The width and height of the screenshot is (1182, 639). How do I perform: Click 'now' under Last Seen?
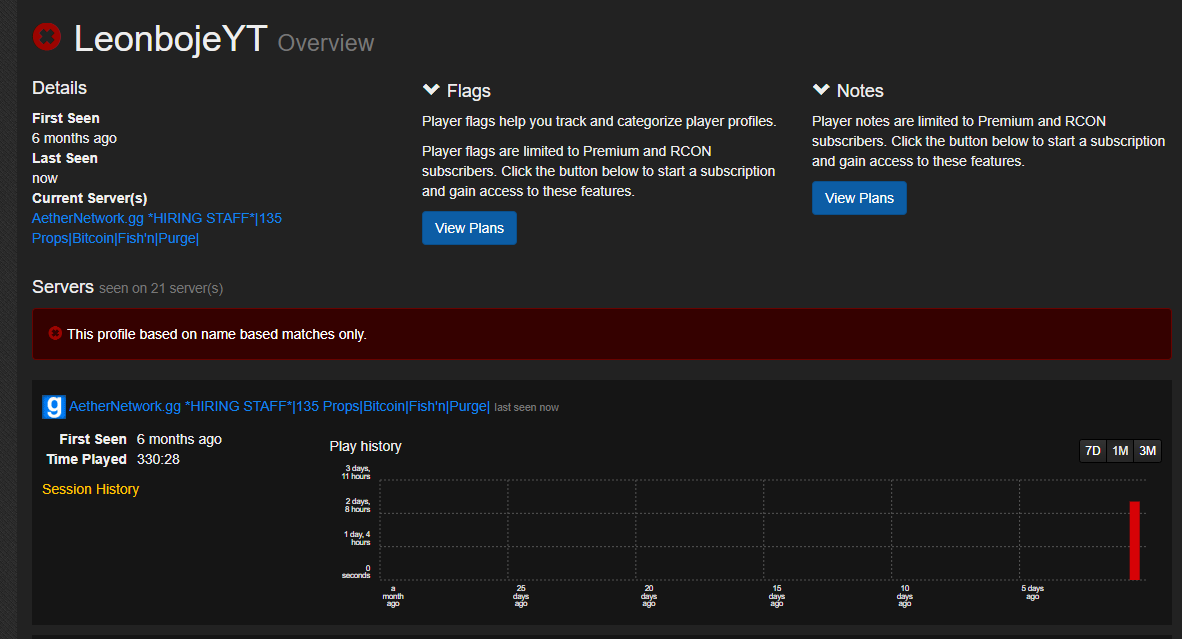coord(44,179)
